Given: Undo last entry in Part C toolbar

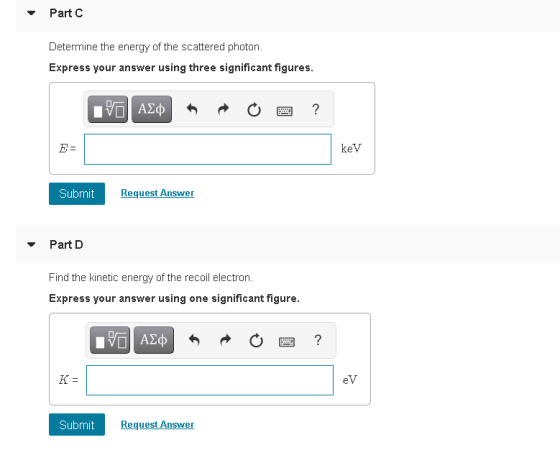Looking at the screenshot, I should click(x=192, y=109).
